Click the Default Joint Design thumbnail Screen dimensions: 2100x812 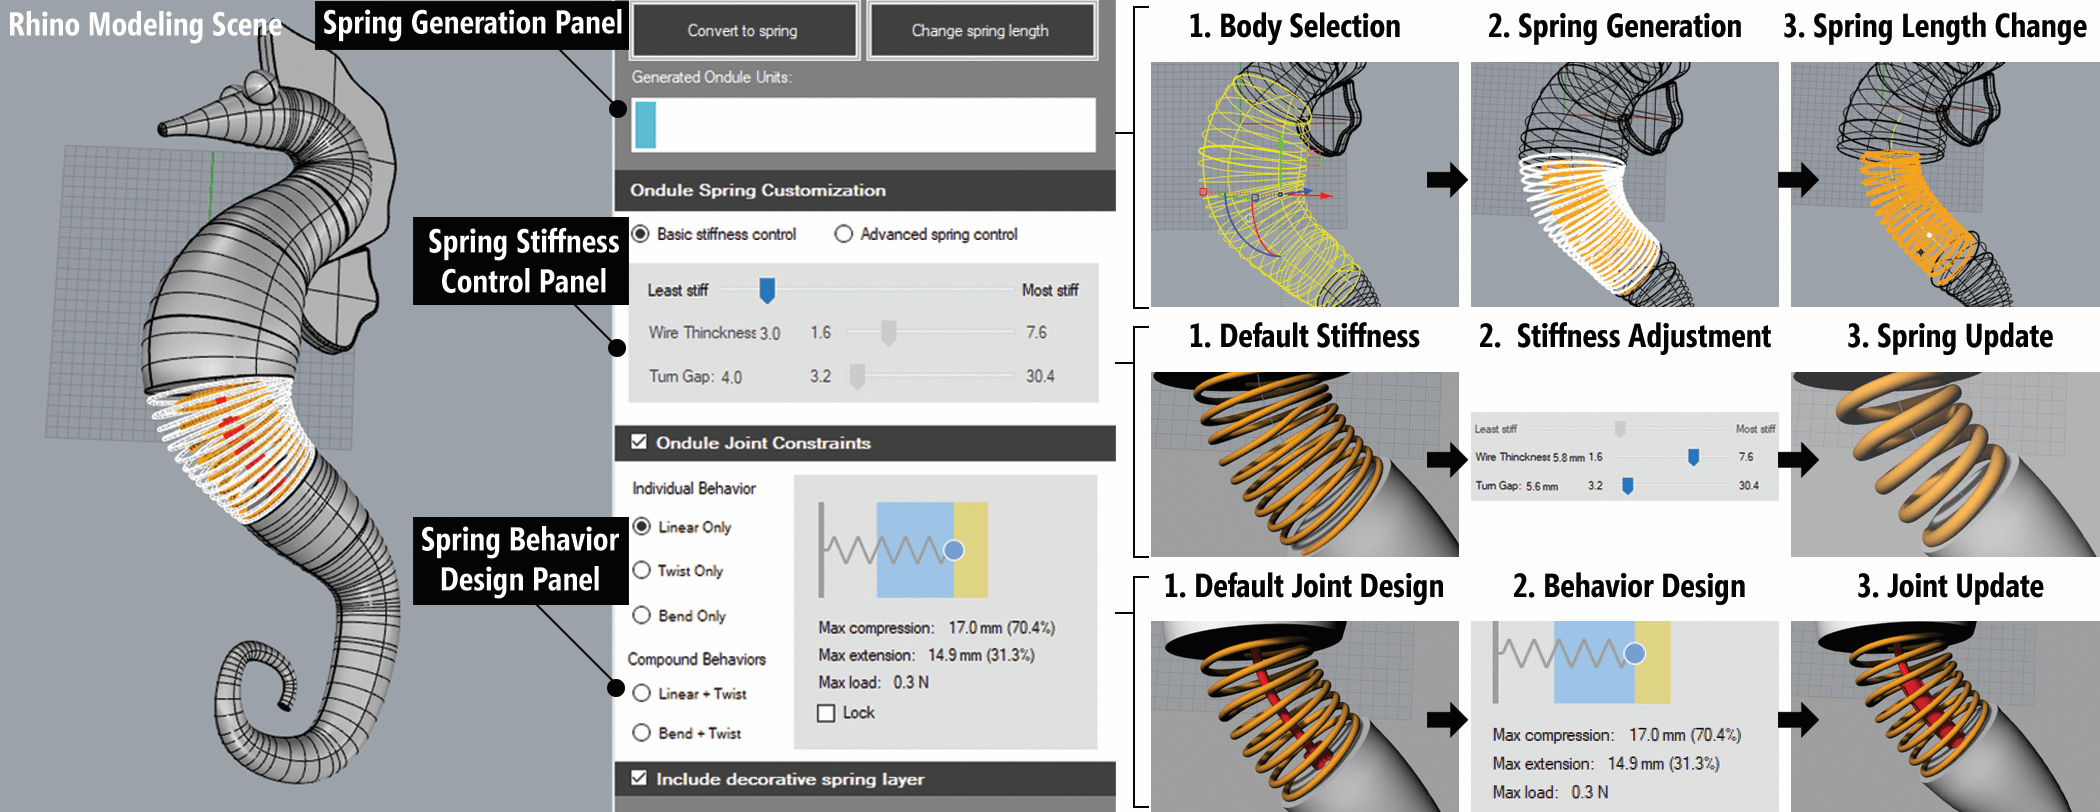click(x=1305, y=716)
